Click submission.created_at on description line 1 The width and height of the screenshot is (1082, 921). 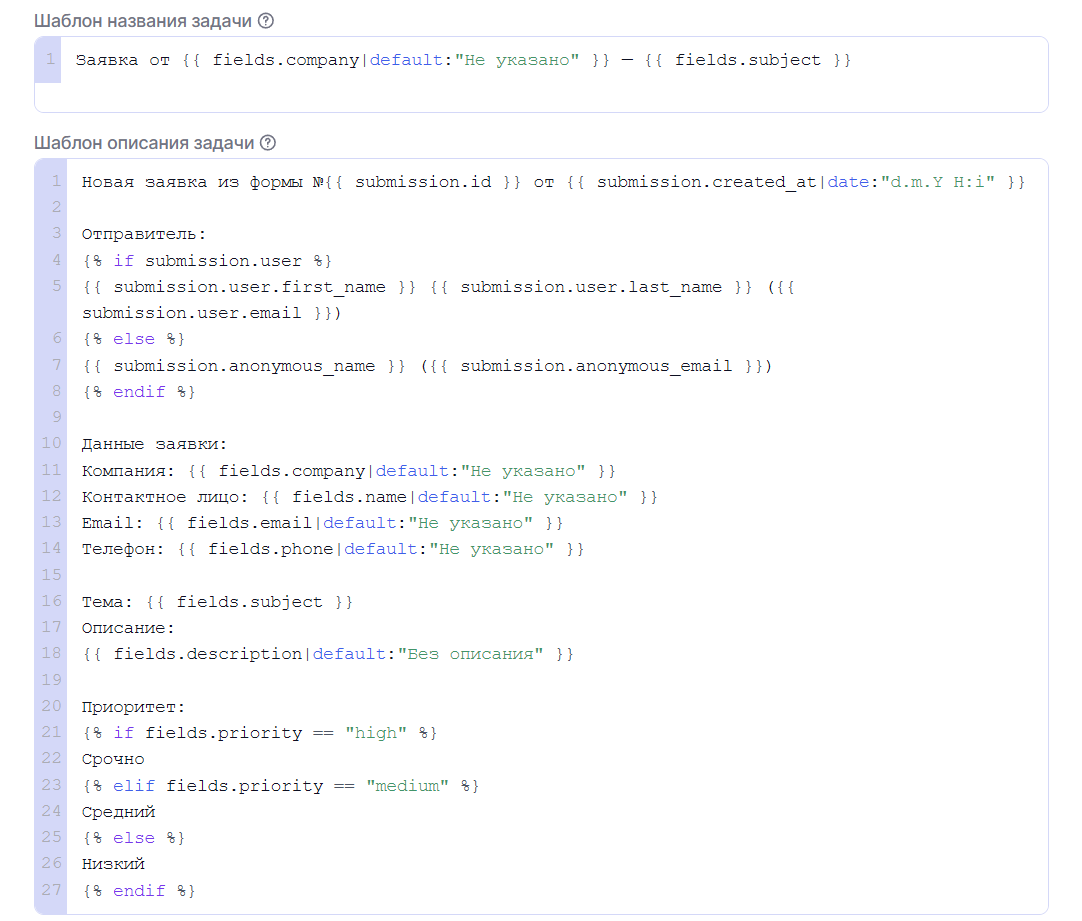(707, 183)
